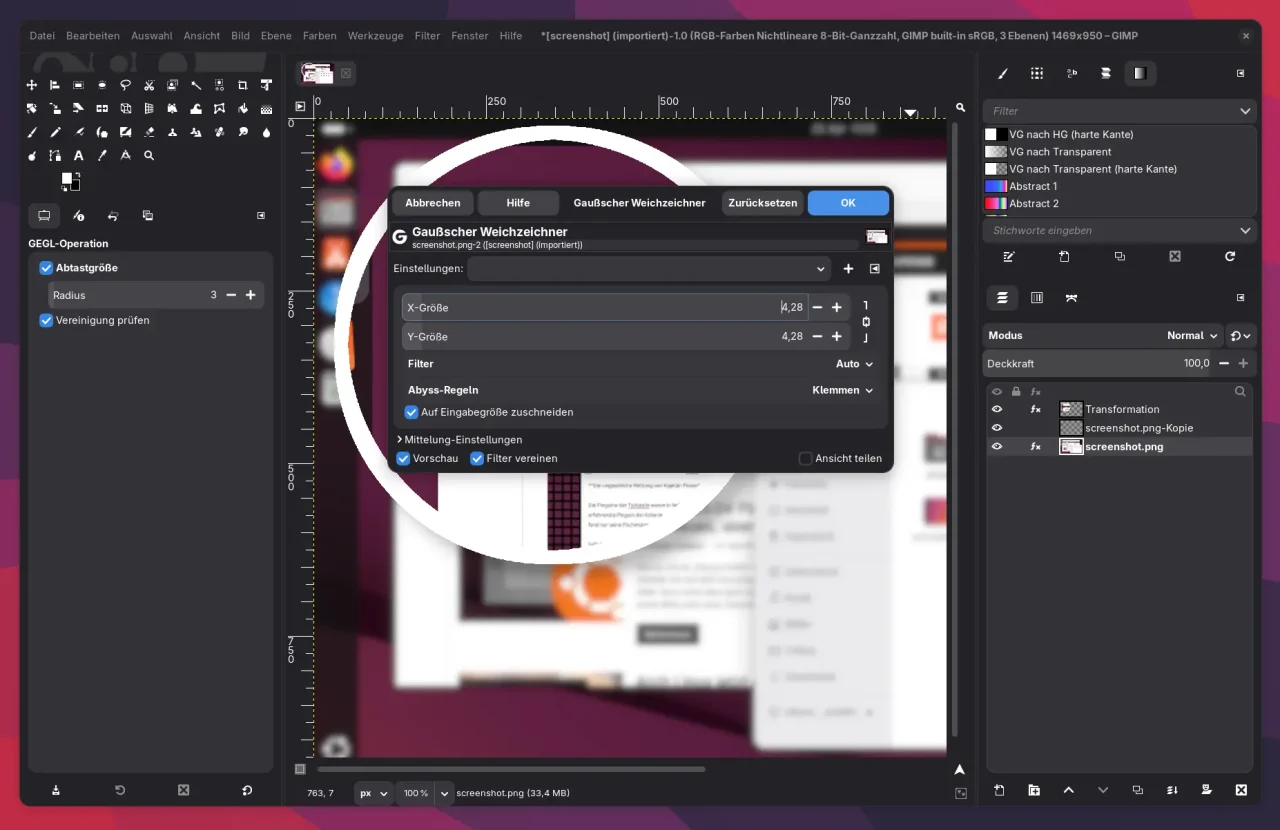Image resolution: width=1280 pixels, height=830 pixels.
Task: Open the Modus Normal dropdown
Action: pyautogui.click(x=1193, y=336)
